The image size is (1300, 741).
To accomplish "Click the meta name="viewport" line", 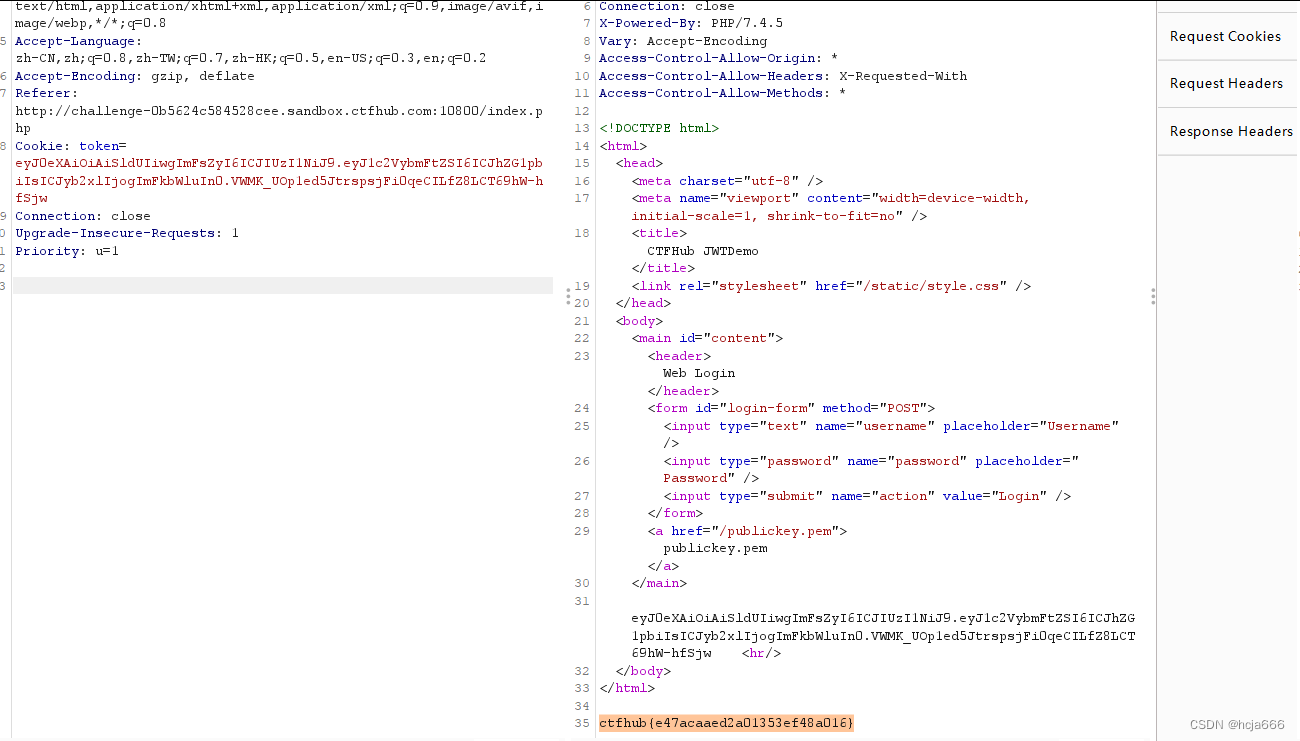I will click(831, 207).
